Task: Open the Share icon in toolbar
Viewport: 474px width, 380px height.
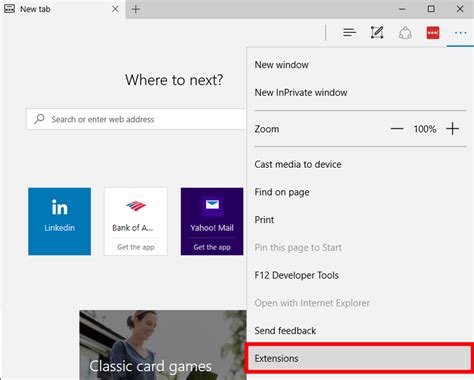Action: click(405, 33)
